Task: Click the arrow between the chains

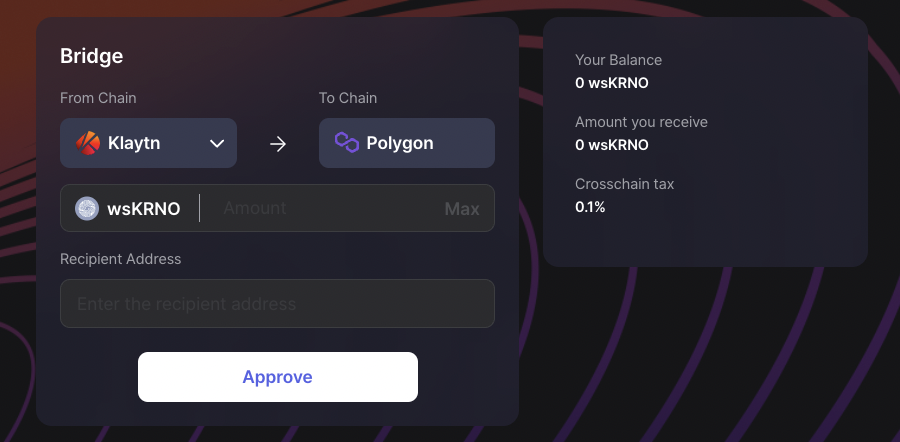Action: (278, 144)
